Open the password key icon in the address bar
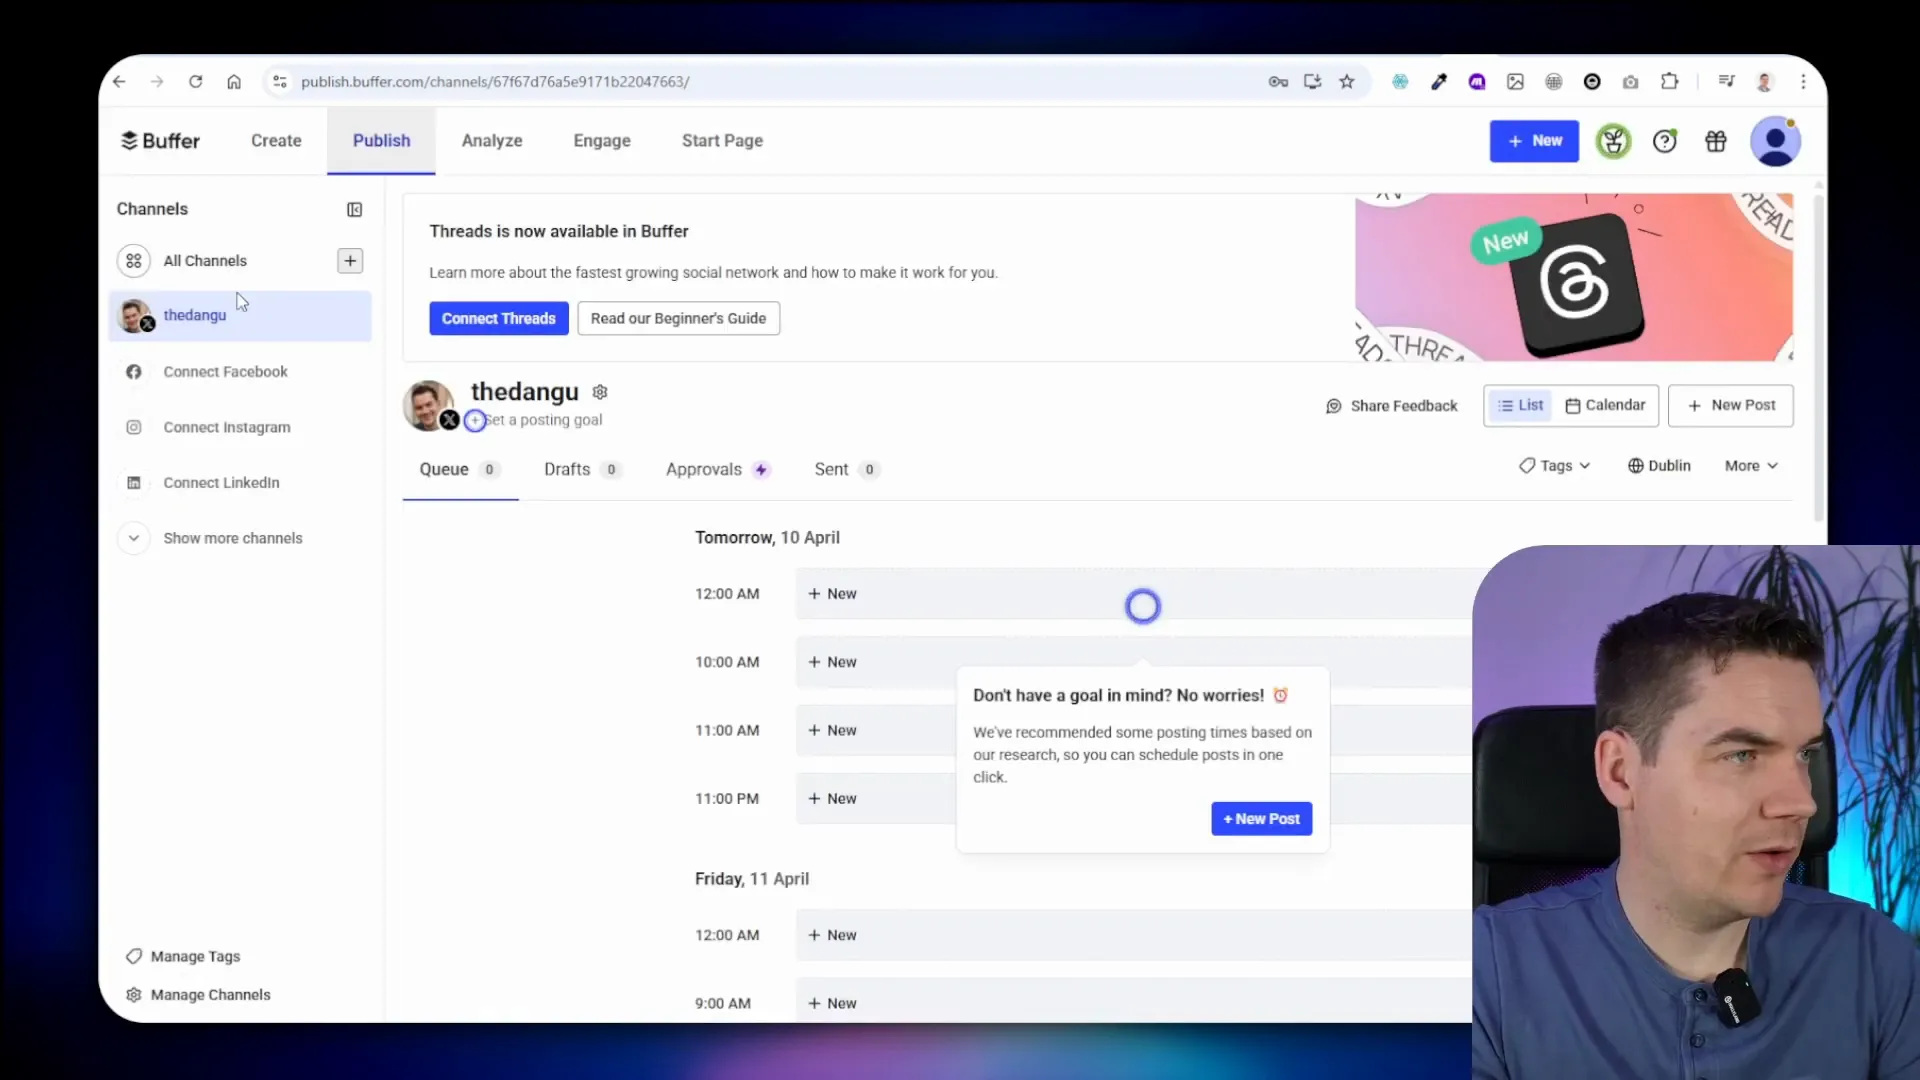 (1278, 82)
